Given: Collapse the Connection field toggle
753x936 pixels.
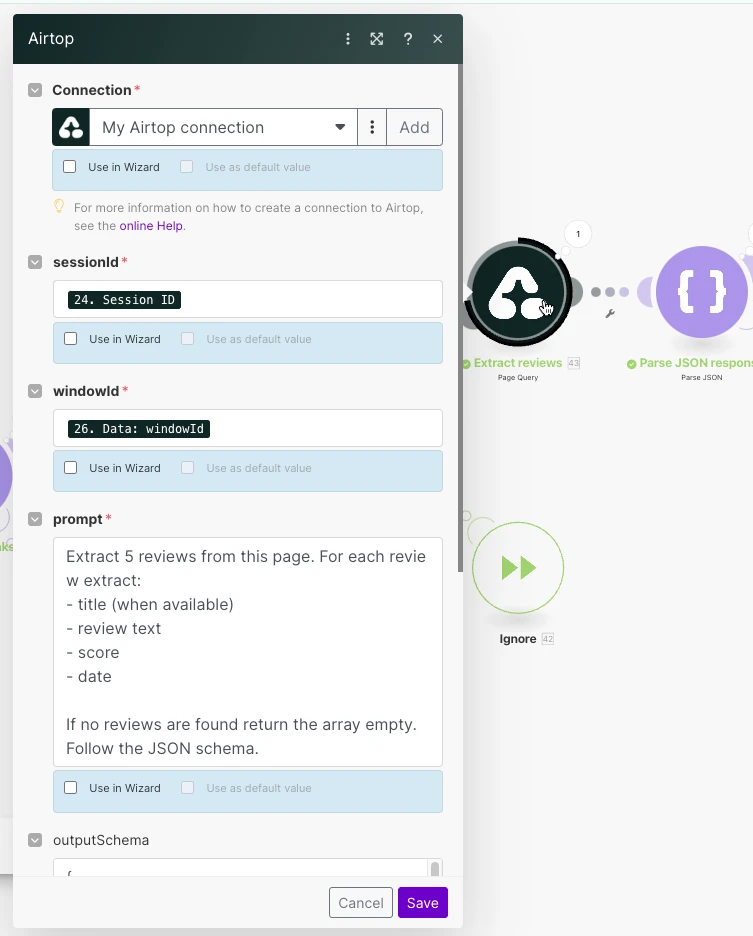Looking at the screenshot, I should (35, 90).
